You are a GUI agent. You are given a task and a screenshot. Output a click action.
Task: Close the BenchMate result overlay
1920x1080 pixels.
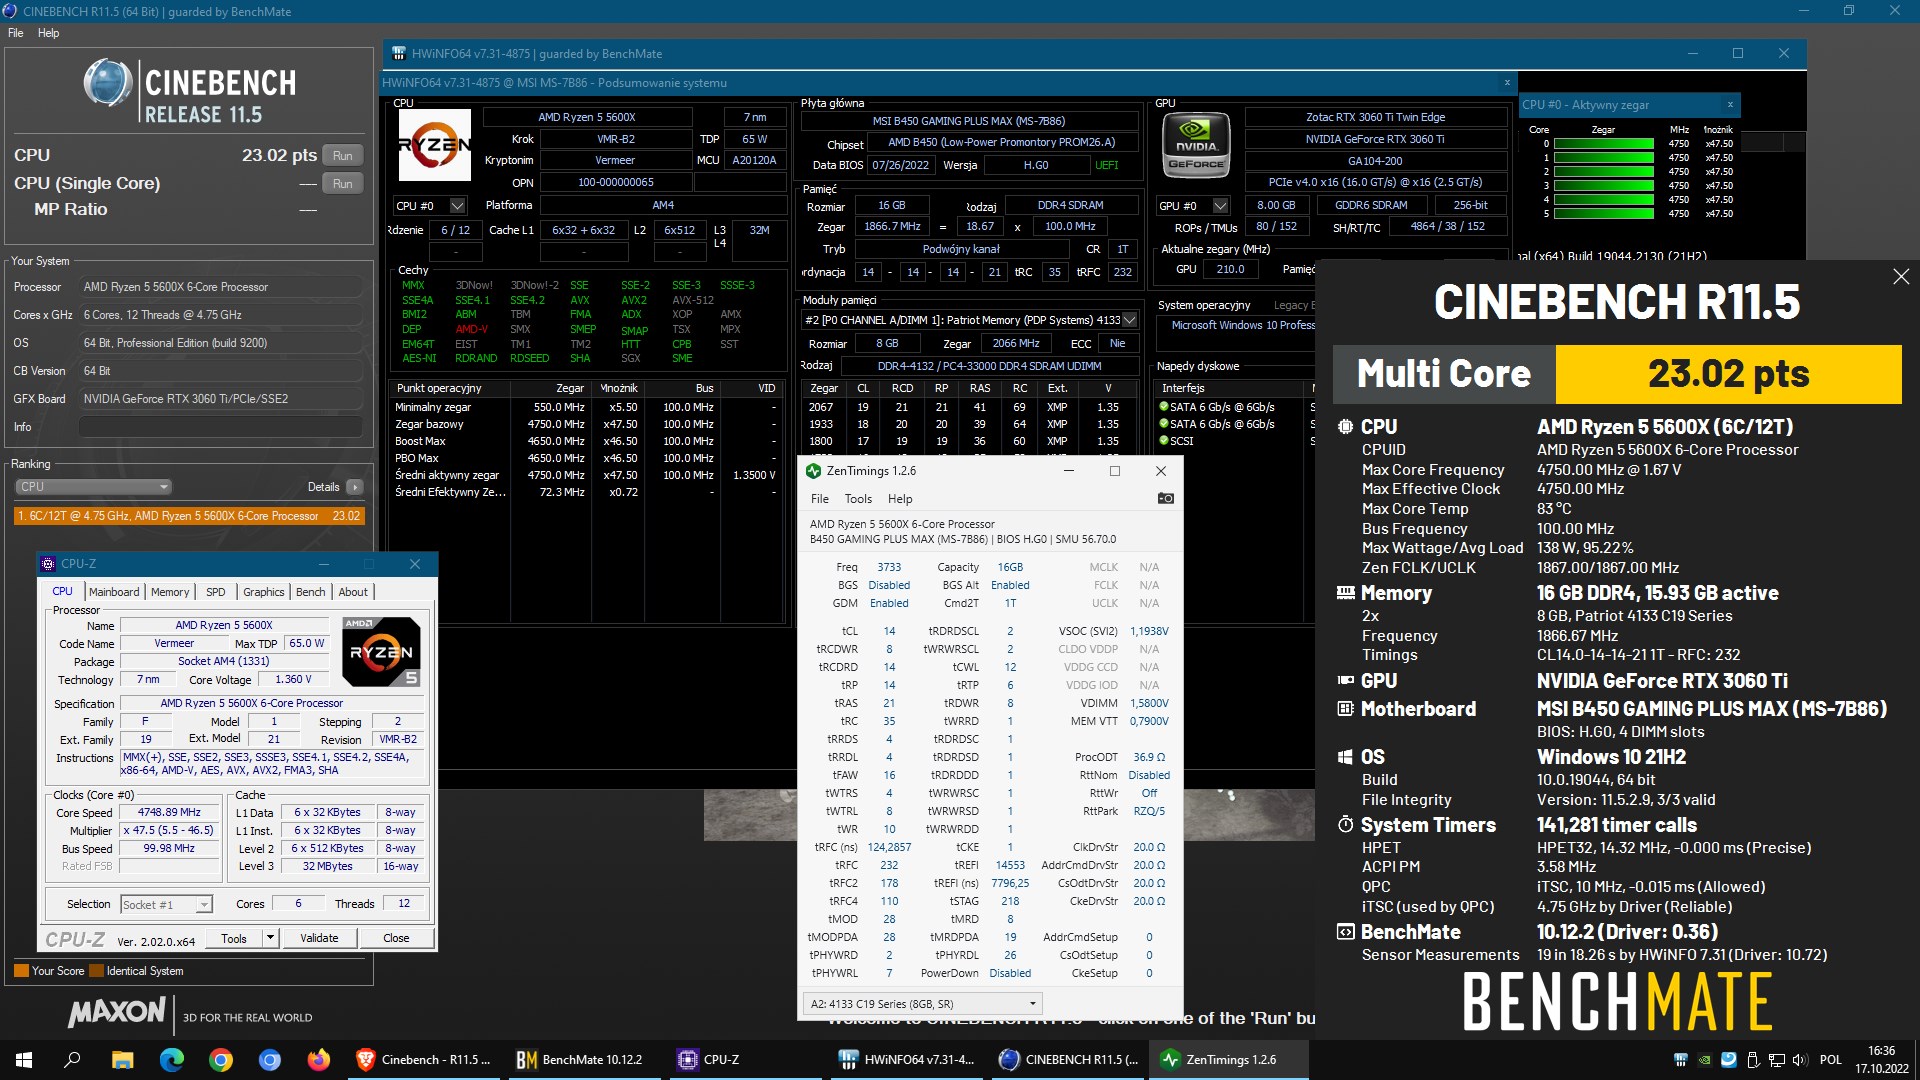[x=1901, y=276]
